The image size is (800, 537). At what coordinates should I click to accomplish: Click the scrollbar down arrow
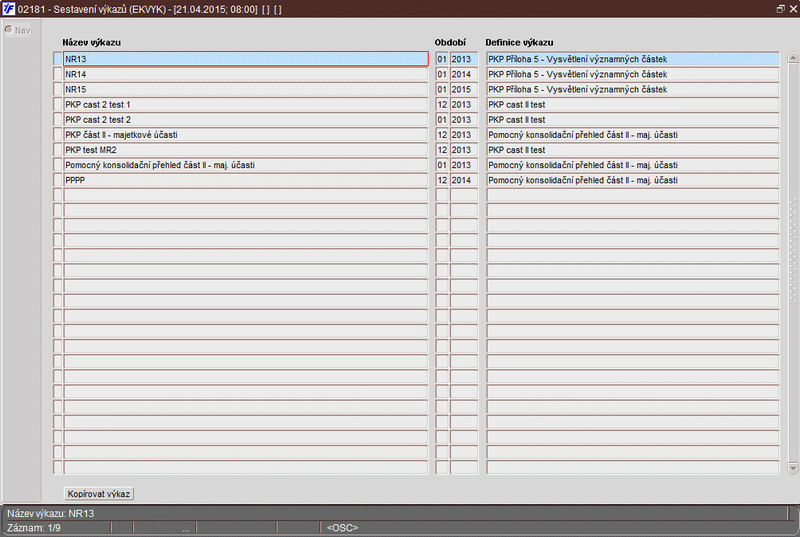click(x=792, y=467)
